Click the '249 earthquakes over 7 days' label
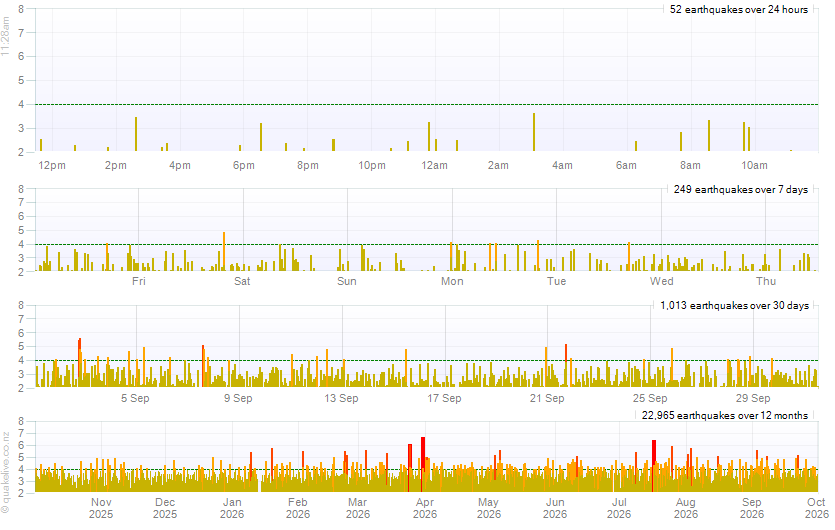Viewport: 835px width, 530px height. tap(740, 190)
